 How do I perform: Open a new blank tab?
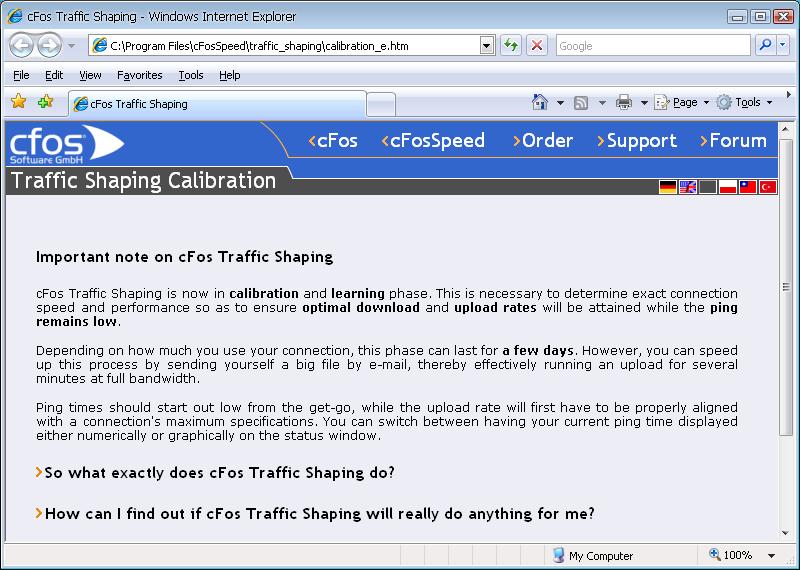point(381,105)
